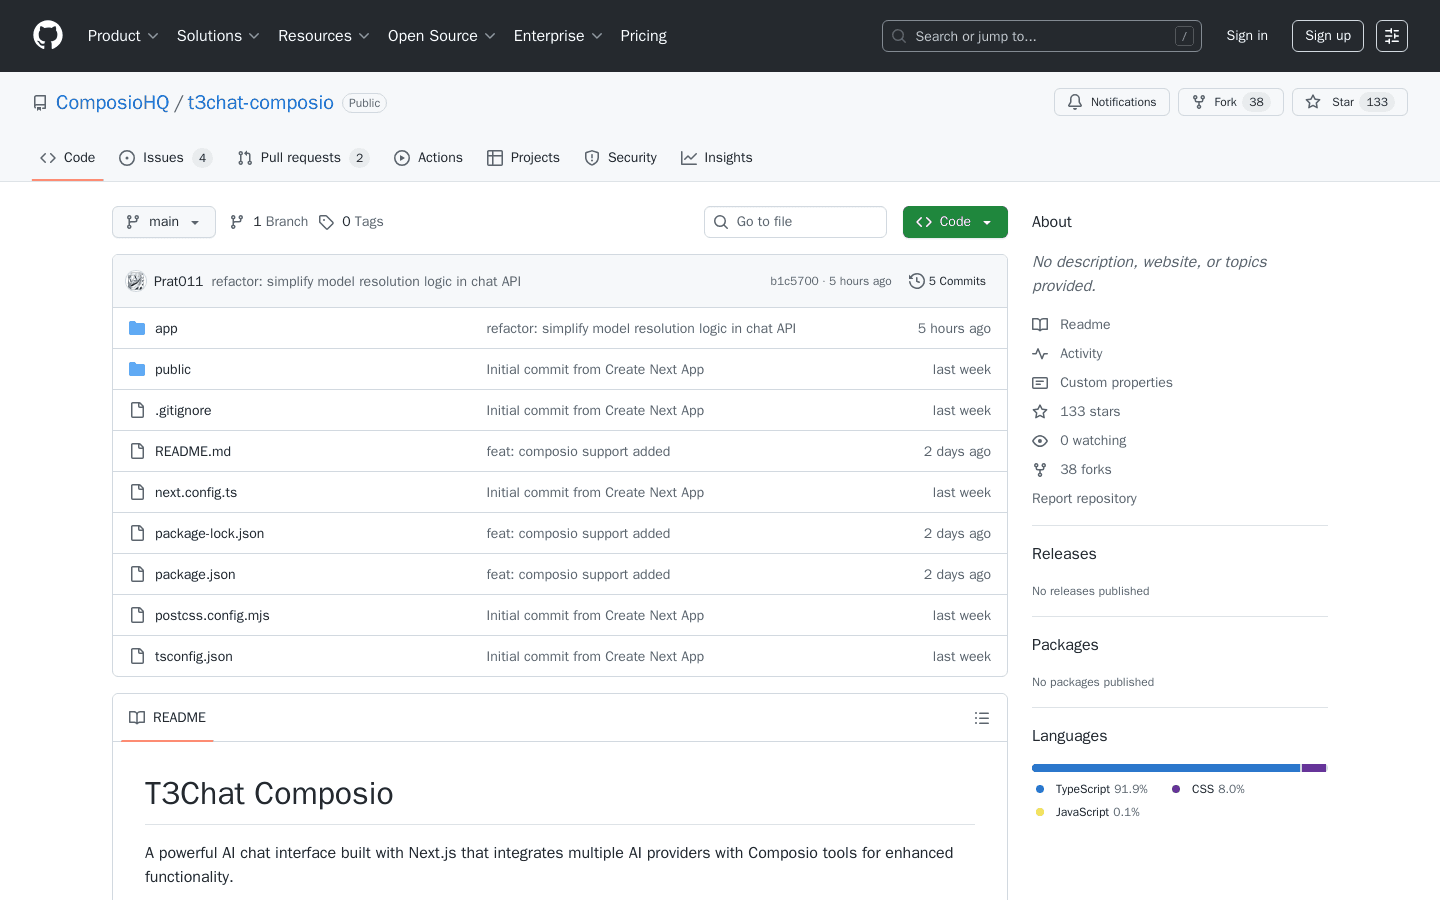The image size is (1440, 900).
Task: Click the commit history icon beside 5 Commits
Action: (917, 281)
